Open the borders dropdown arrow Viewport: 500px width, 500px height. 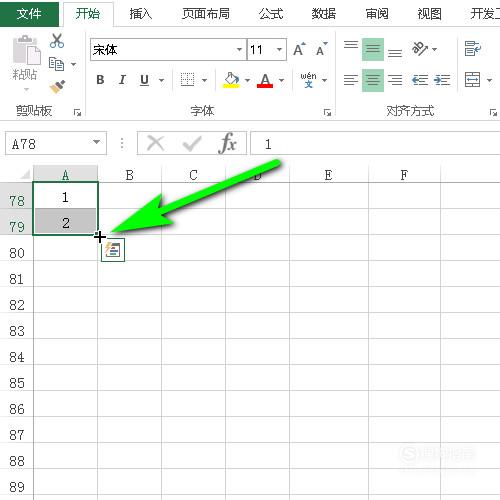(x=204, y=80)
